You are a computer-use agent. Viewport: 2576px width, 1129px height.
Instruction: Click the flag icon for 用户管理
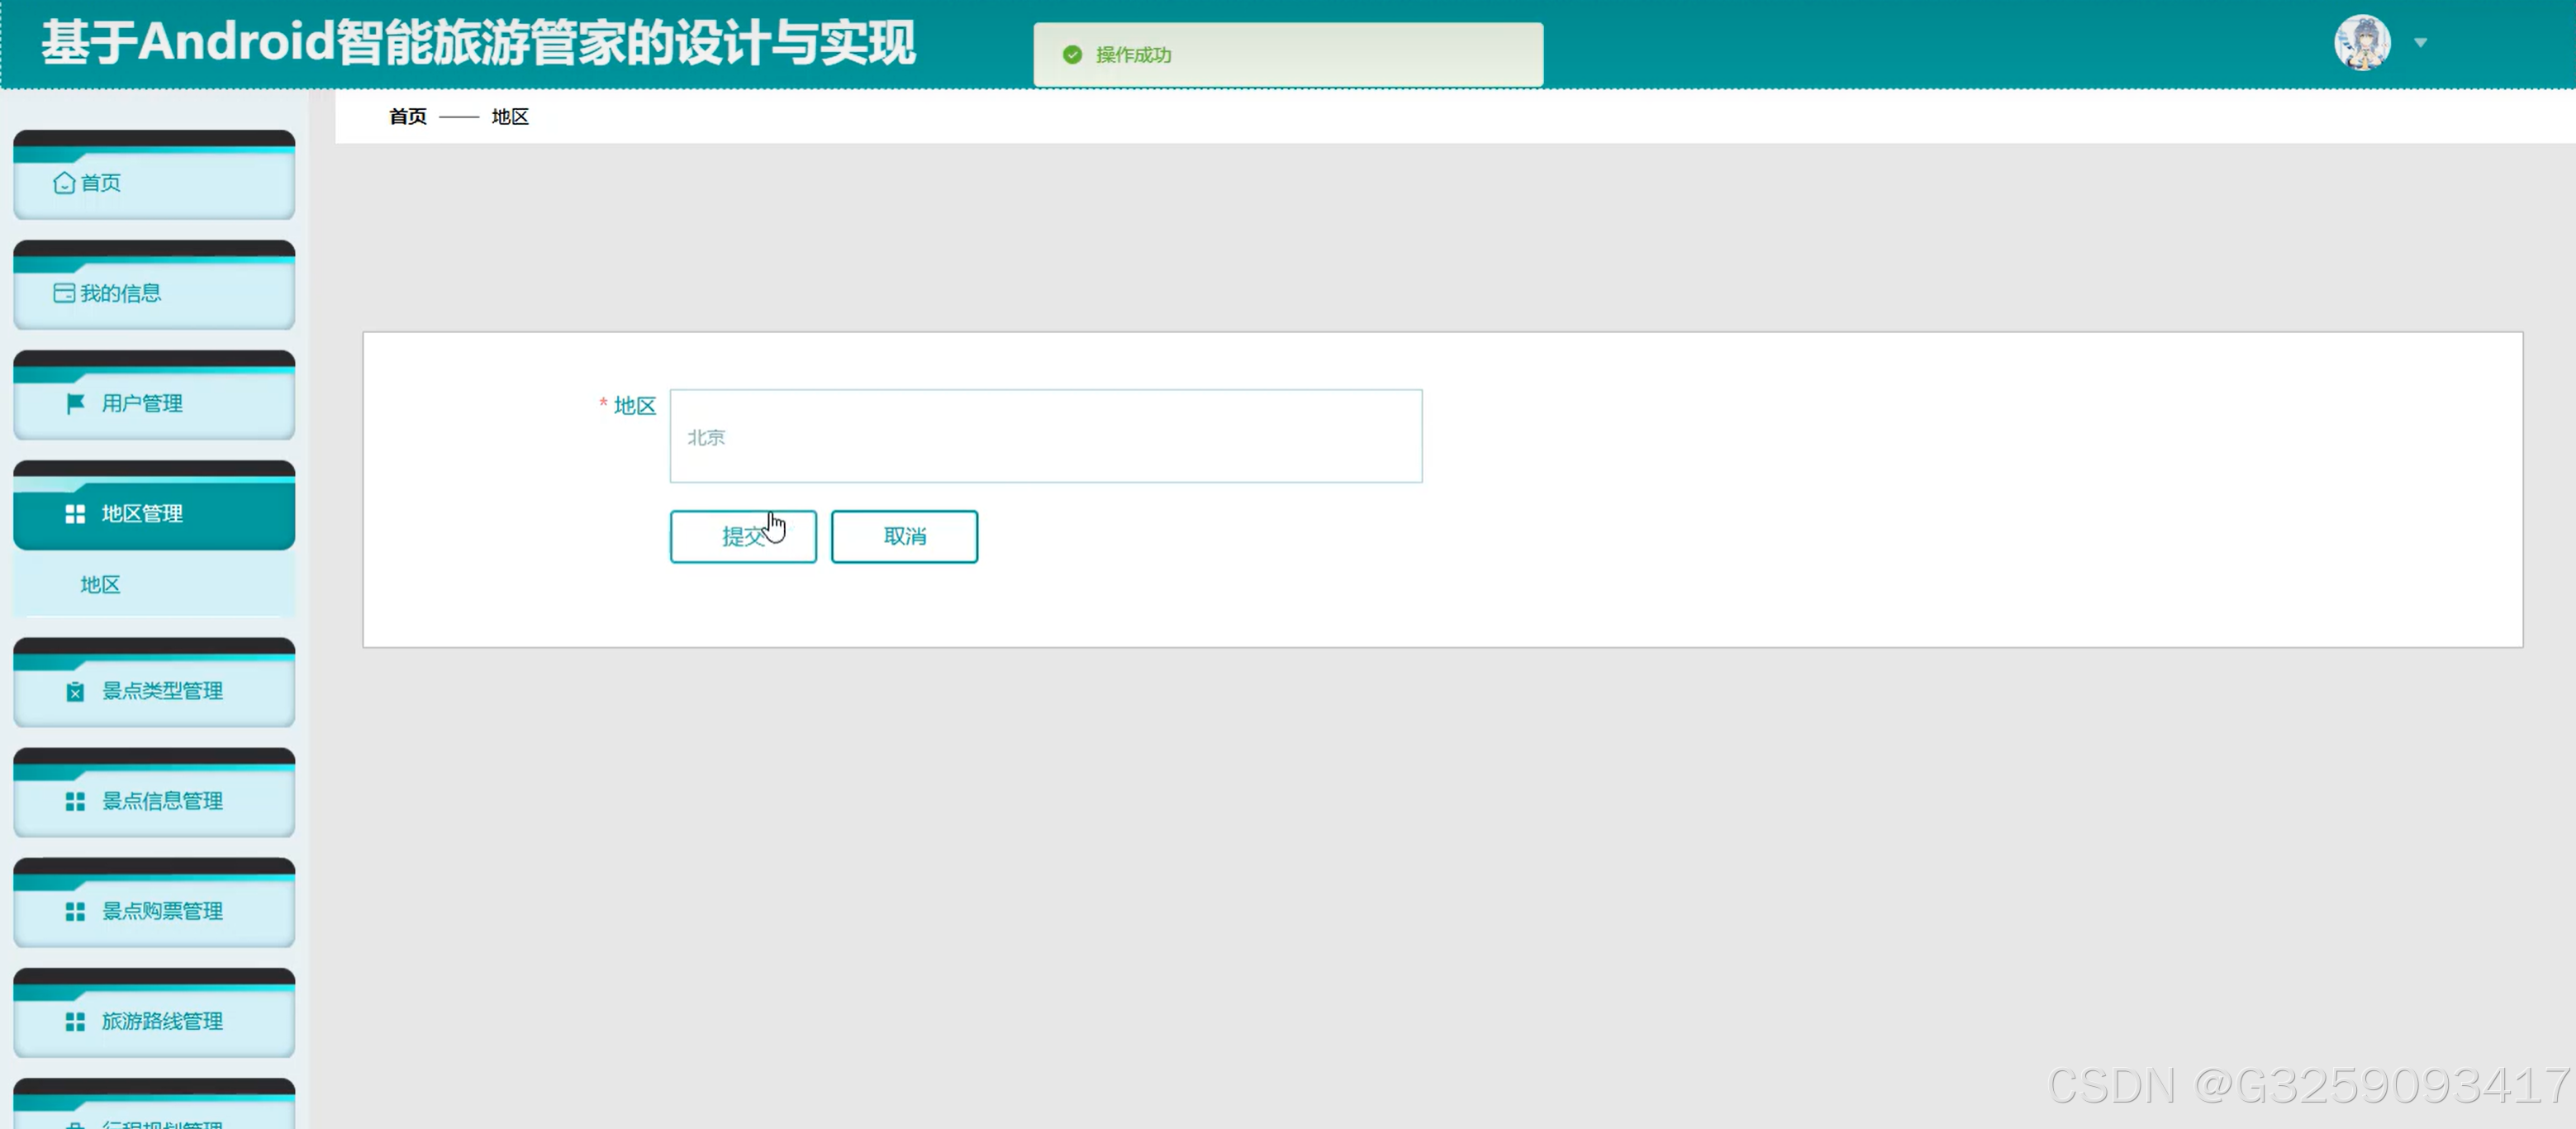[x=75, y=403]
